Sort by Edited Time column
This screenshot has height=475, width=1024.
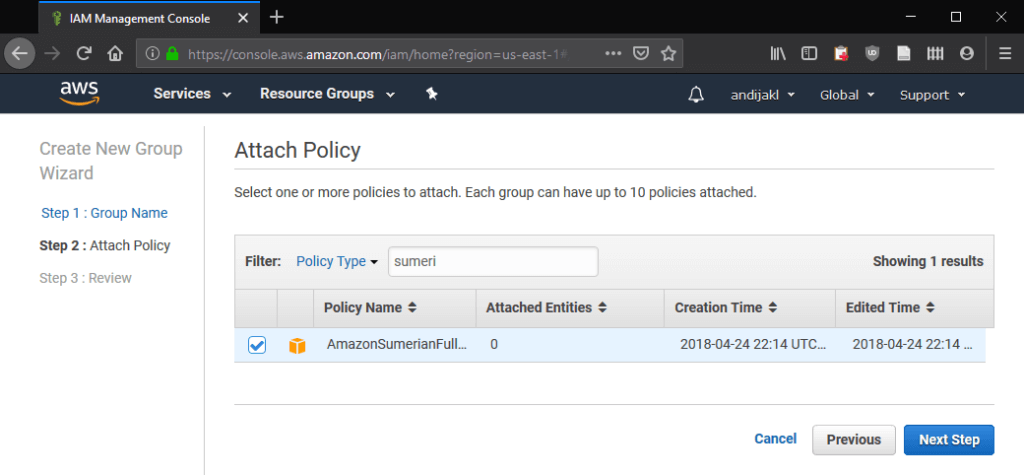point(890,307)
